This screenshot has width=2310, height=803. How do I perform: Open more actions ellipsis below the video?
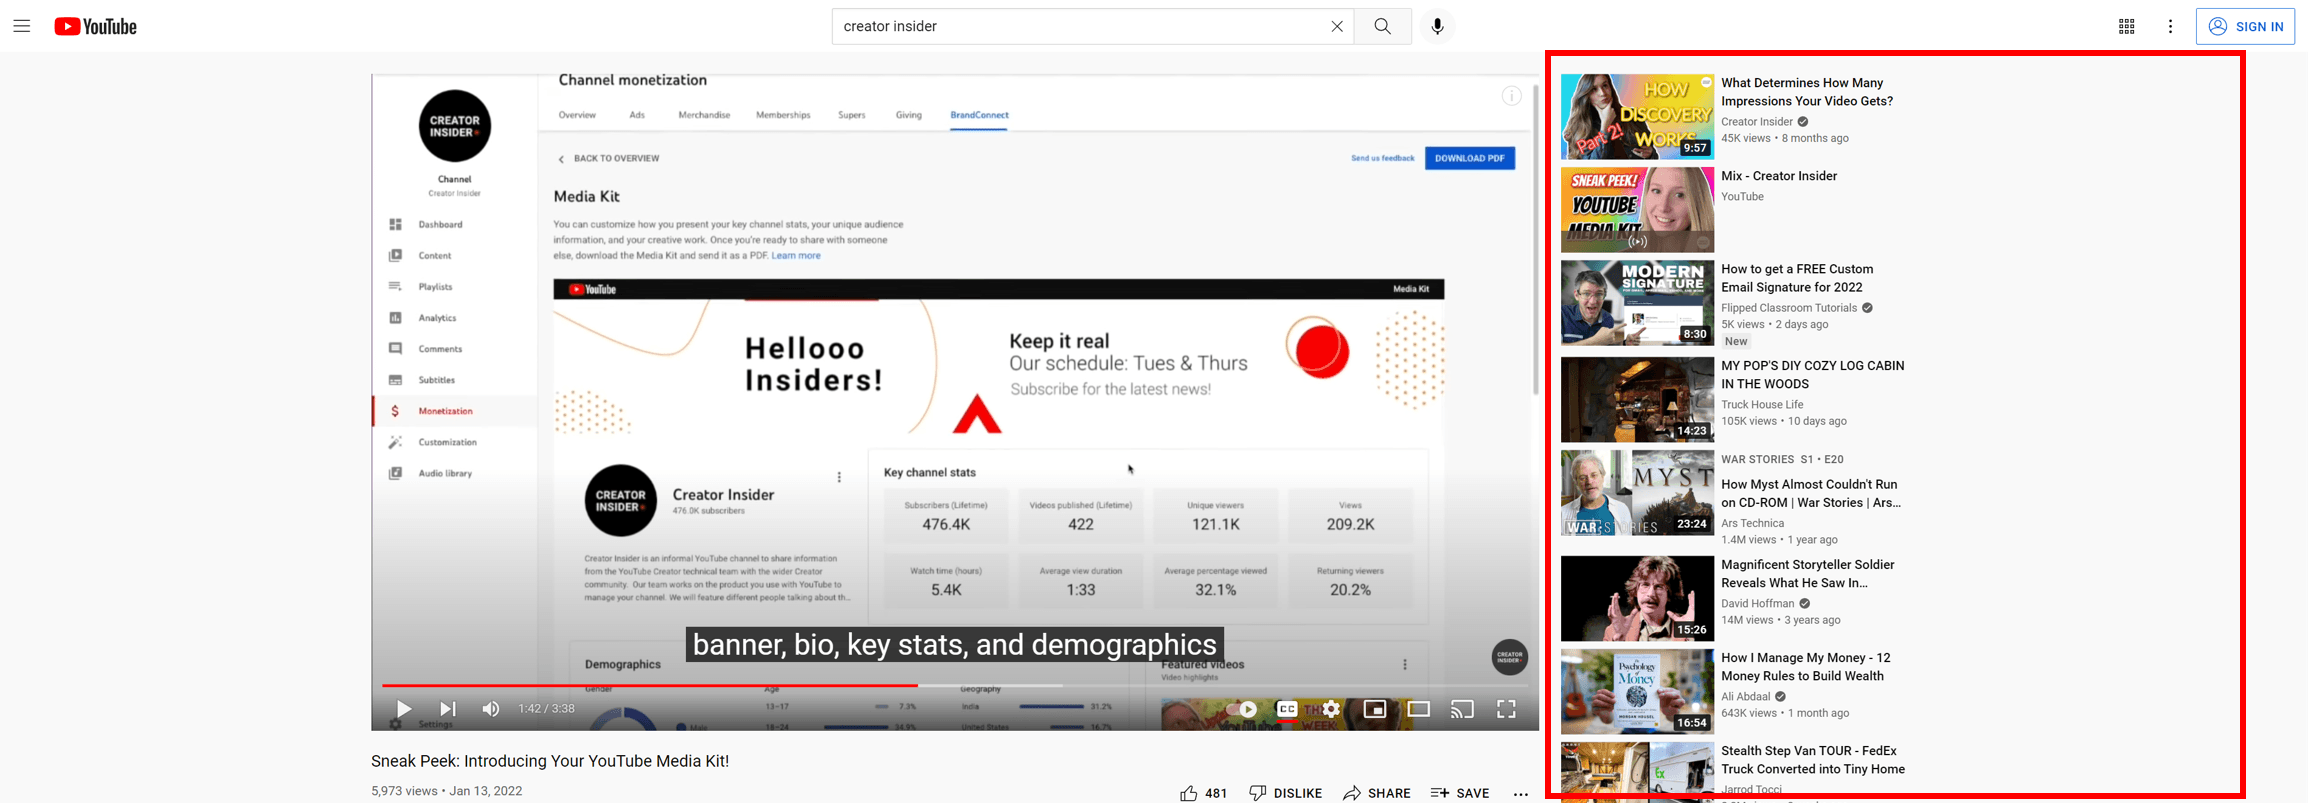point(1520,793)
